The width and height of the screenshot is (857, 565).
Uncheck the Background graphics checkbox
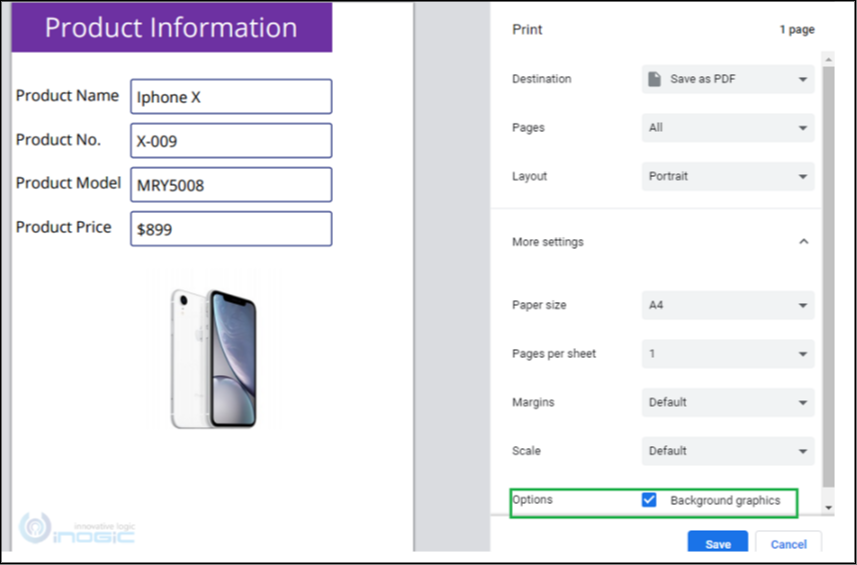click(x=649, y=500)
